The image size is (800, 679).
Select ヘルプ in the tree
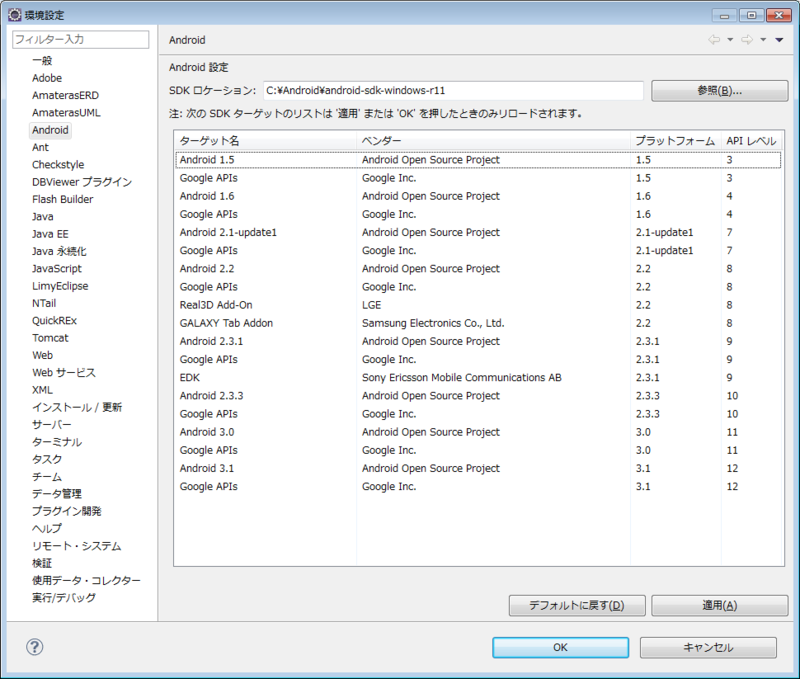pyautogui.click(x=47, y=529)
